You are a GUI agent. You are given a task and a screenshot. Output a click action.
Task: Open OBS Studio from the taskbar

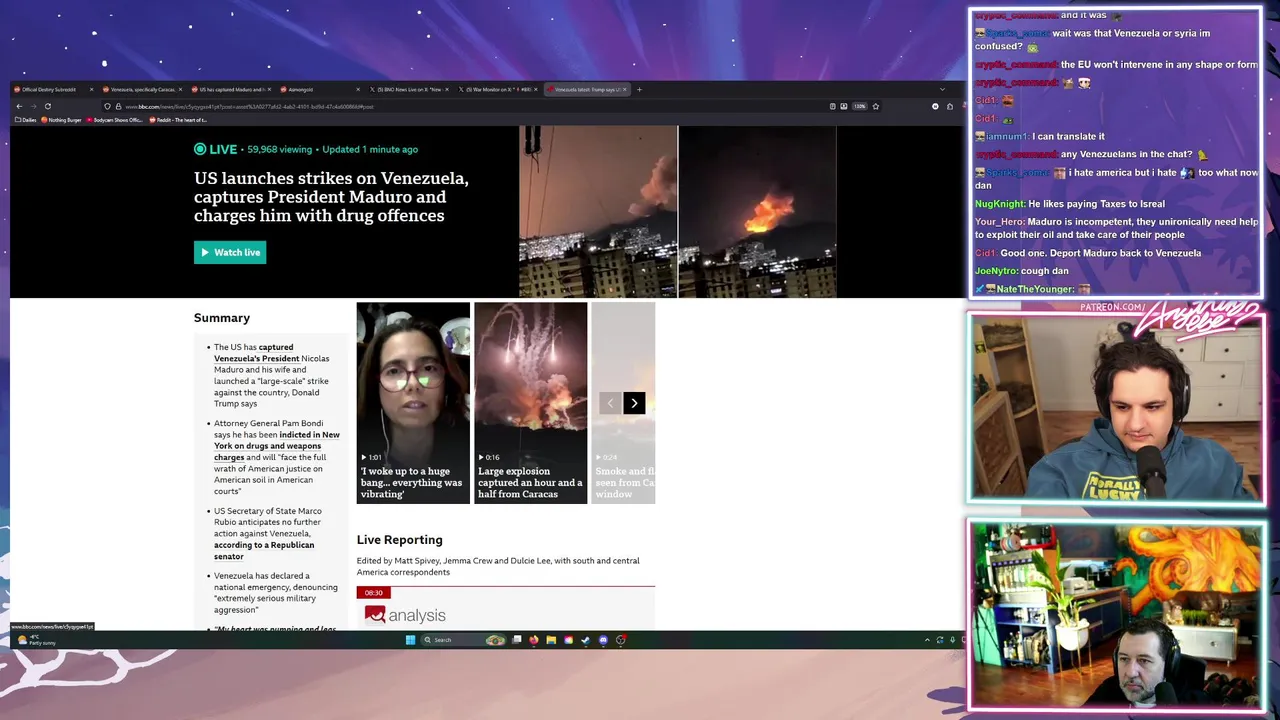tap(621, 640)
